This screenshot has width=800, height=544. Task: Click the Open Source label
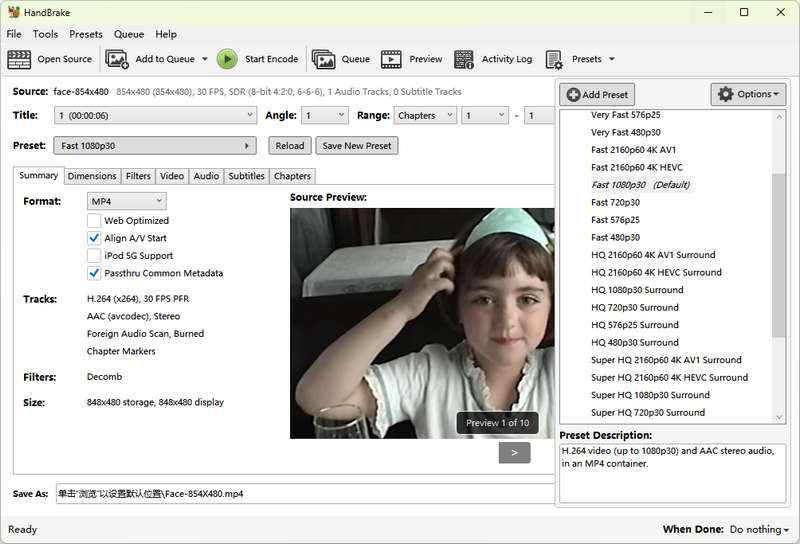pos(64,59)
